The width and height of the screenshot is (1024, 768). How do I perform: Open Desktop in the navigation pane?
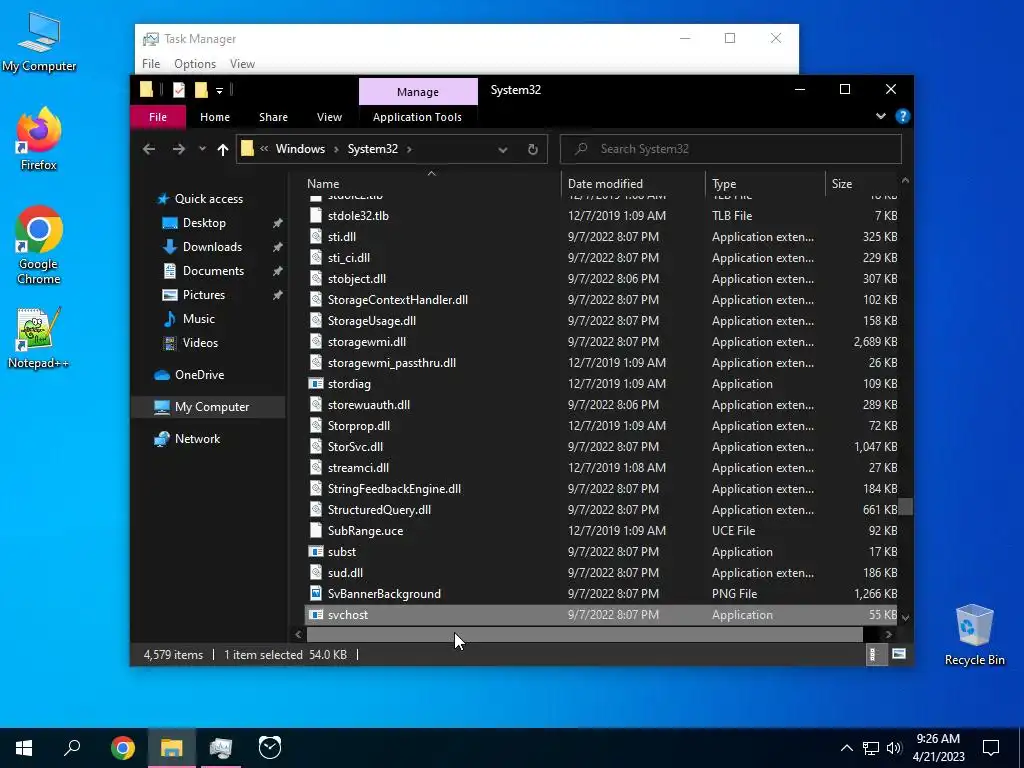click(204, 223)
